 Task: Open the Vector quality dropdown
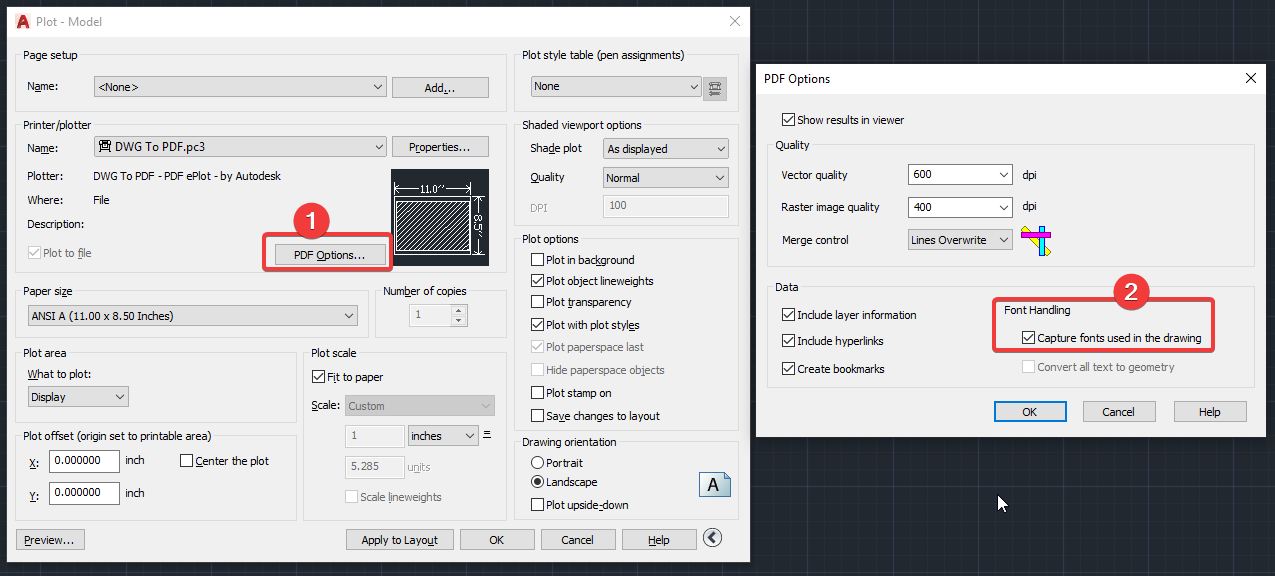[x=1003, y=174]
